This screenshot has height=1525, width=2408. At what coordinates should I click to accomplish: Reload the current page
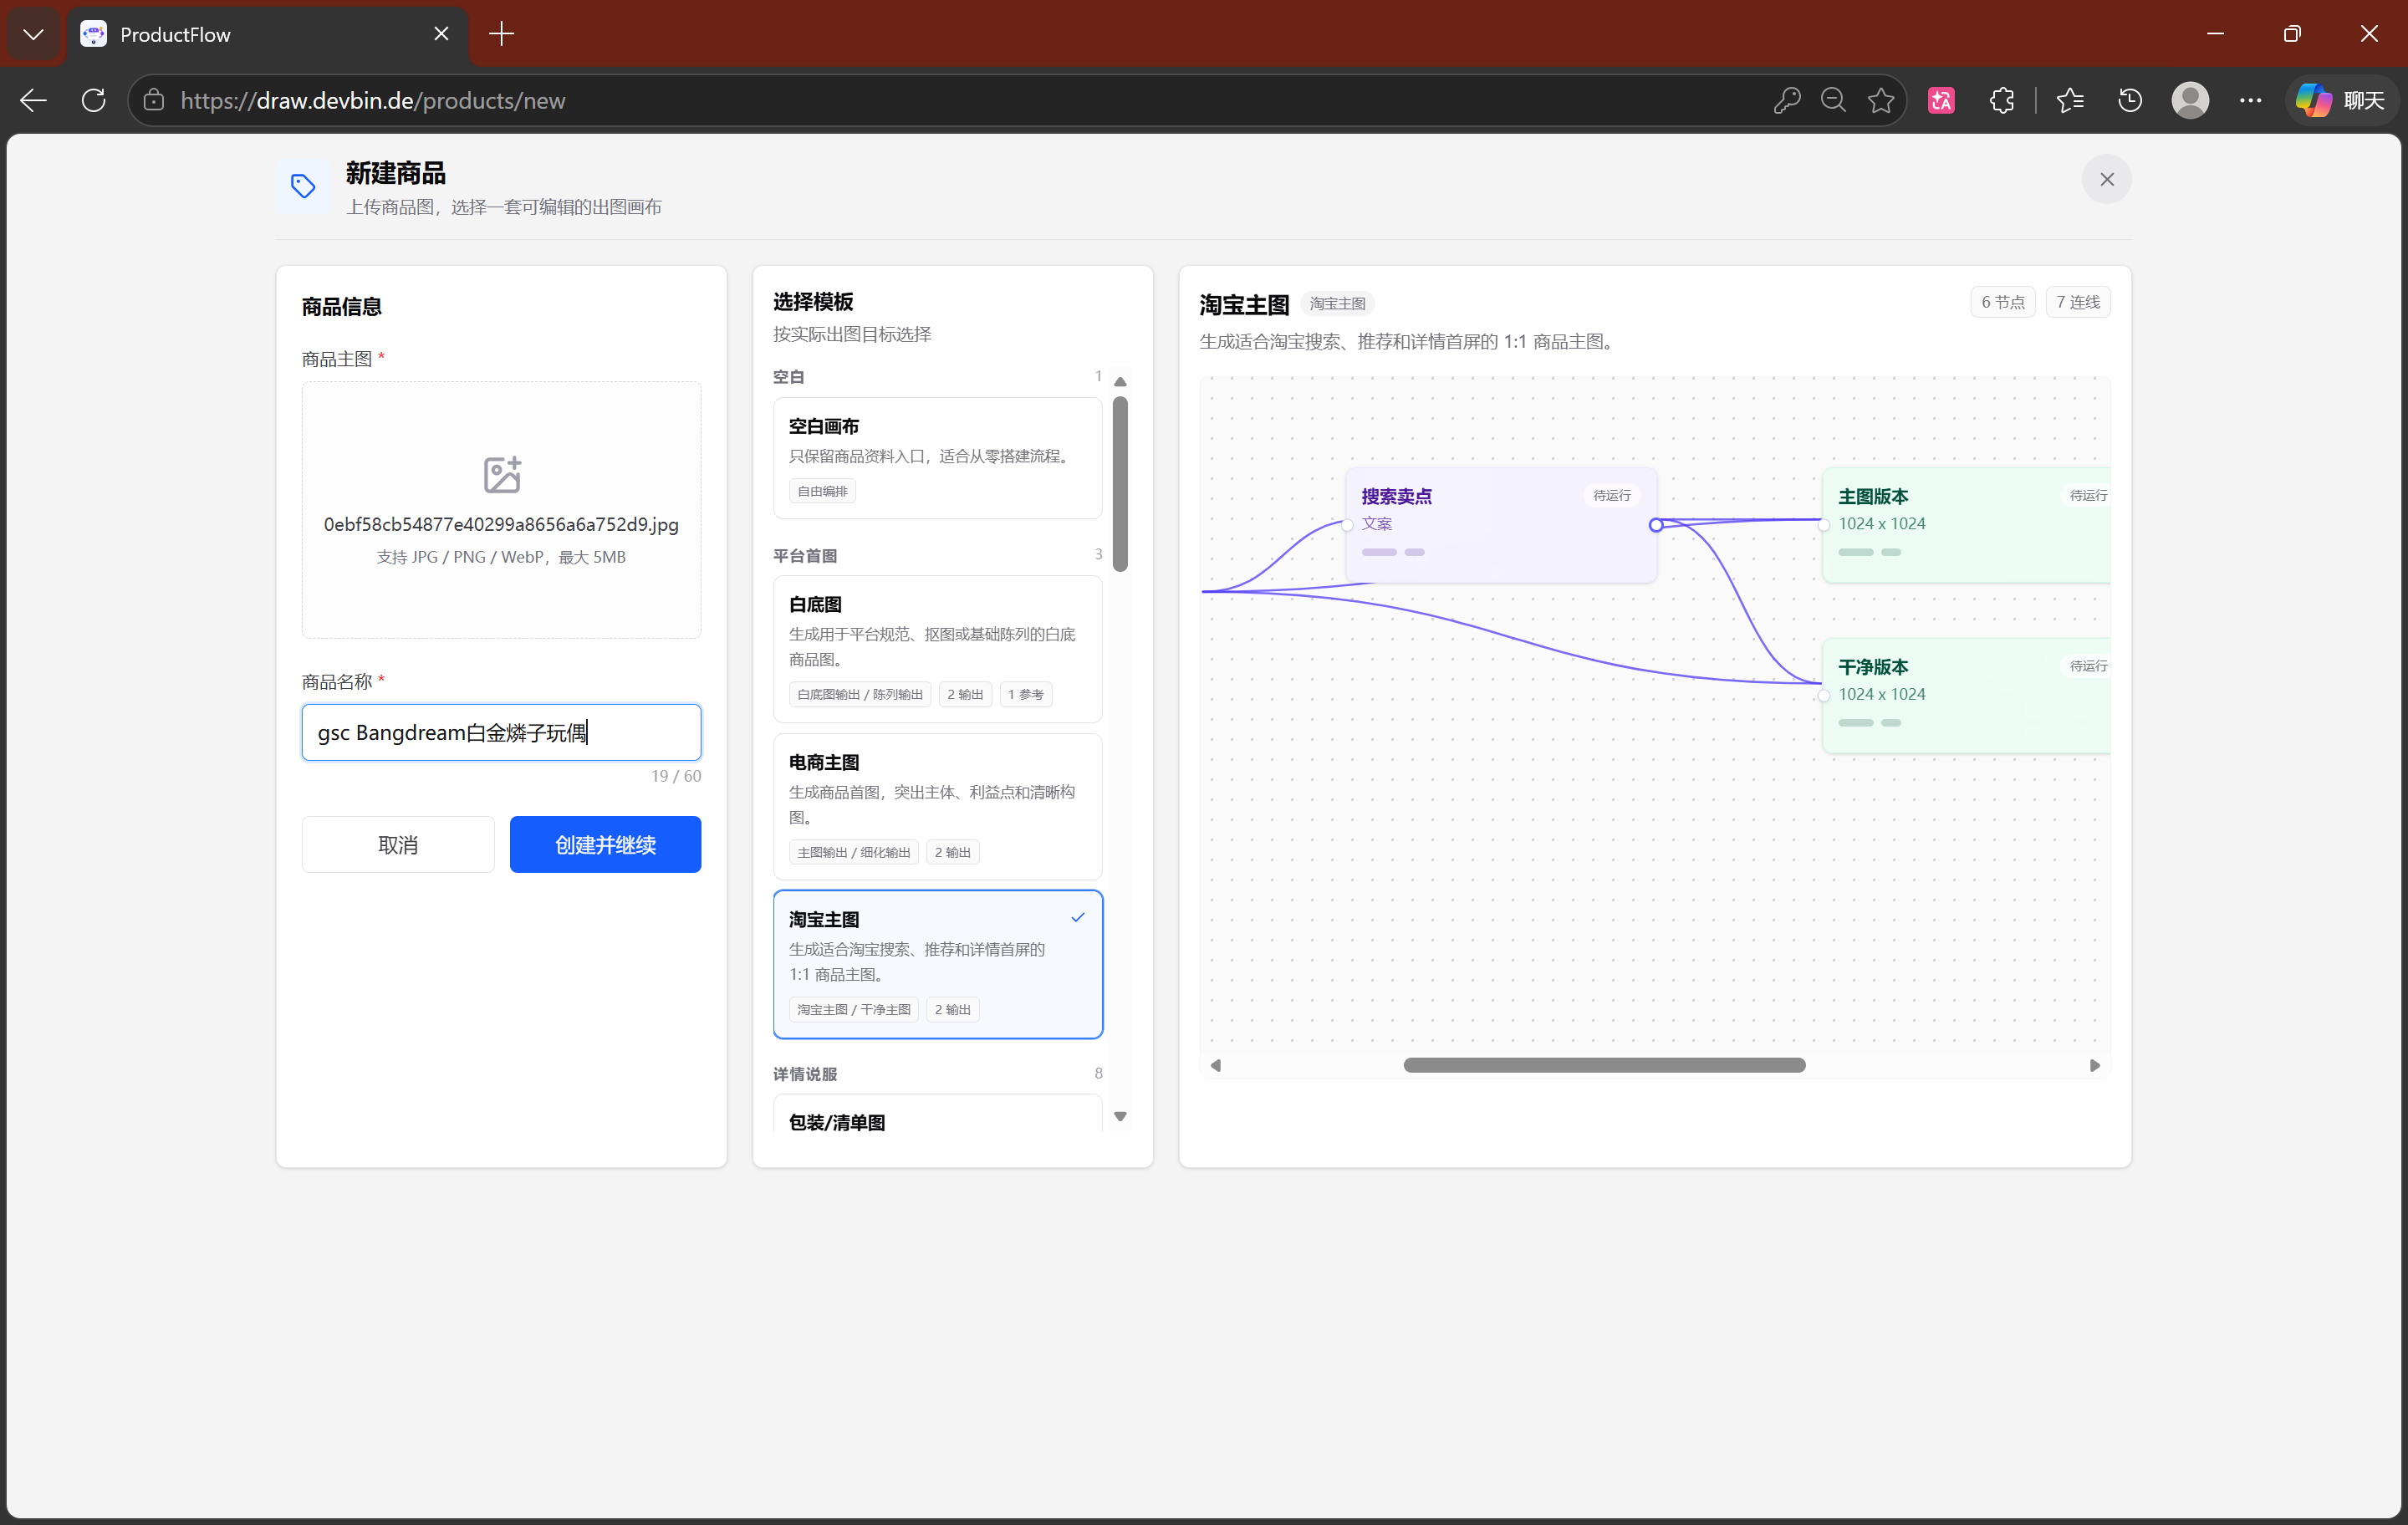(x=93, y=100)
